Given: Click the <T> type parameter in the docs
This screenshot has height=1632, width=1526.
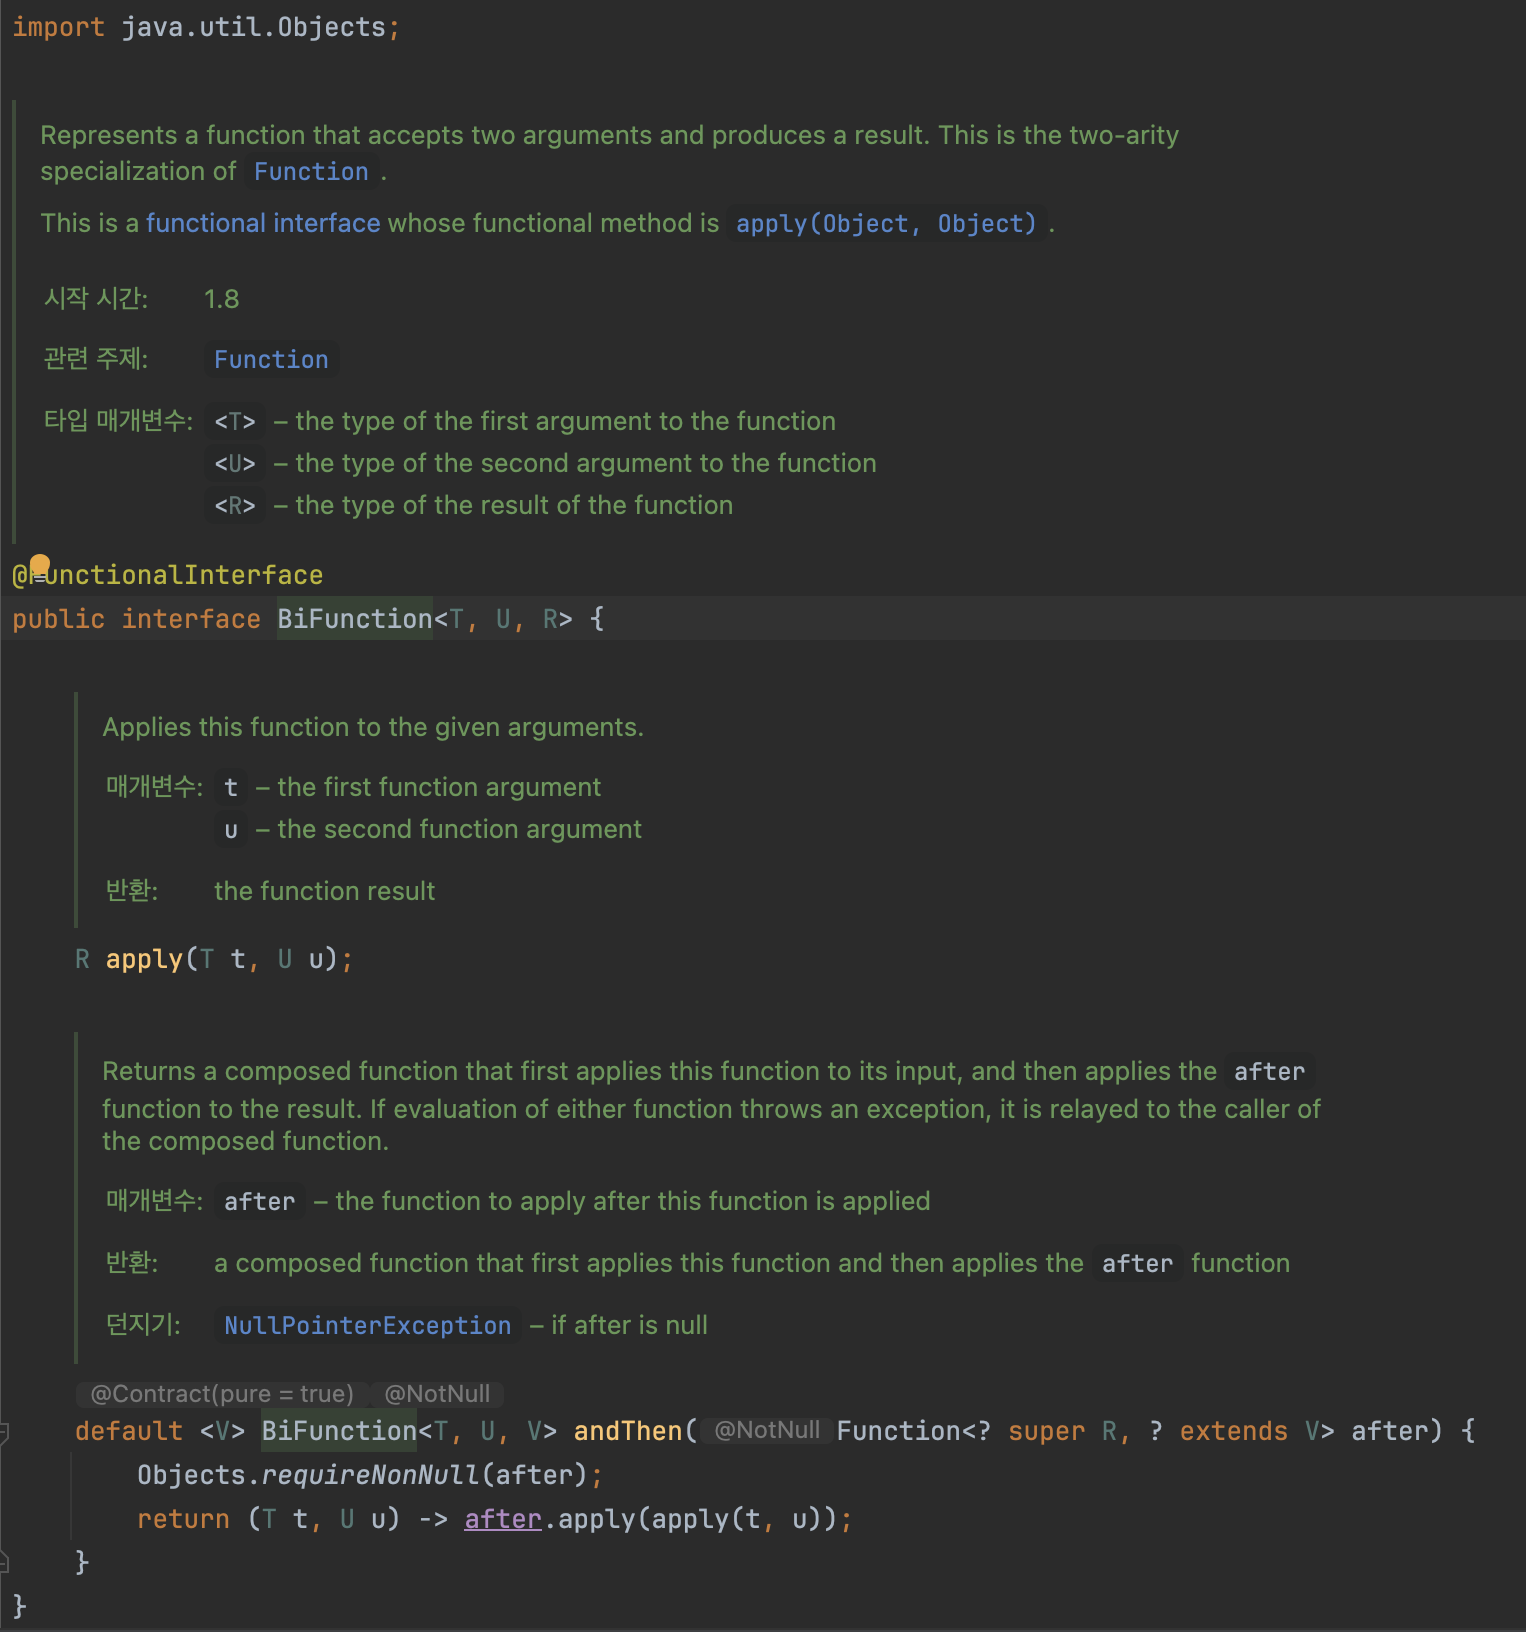Looking at the screenshot, I should tap(235, 422).
